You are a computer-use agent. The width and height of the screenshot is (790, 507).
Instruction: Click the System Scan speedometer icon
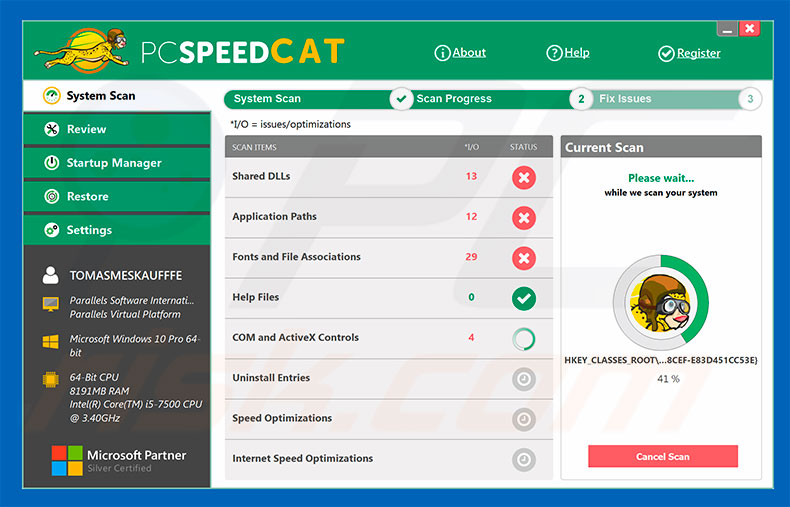click(x=51, y=95)
